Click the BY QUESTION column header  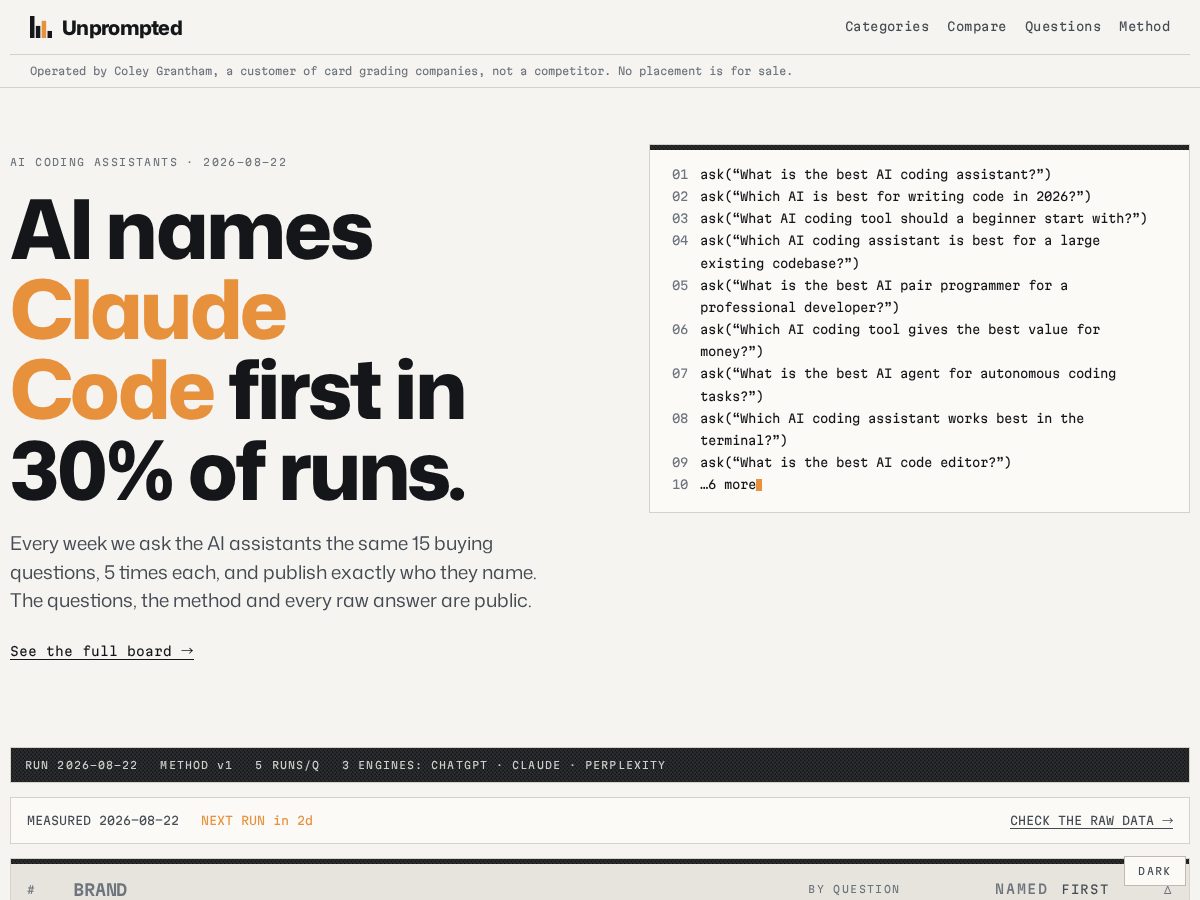point(854,889)
